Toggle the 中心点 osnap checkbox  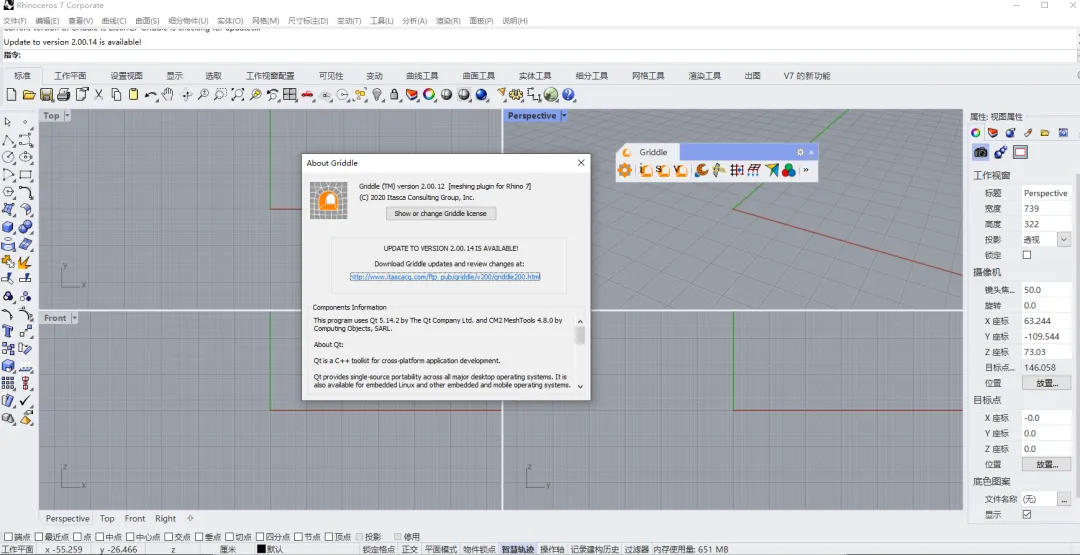coord(129,537)
